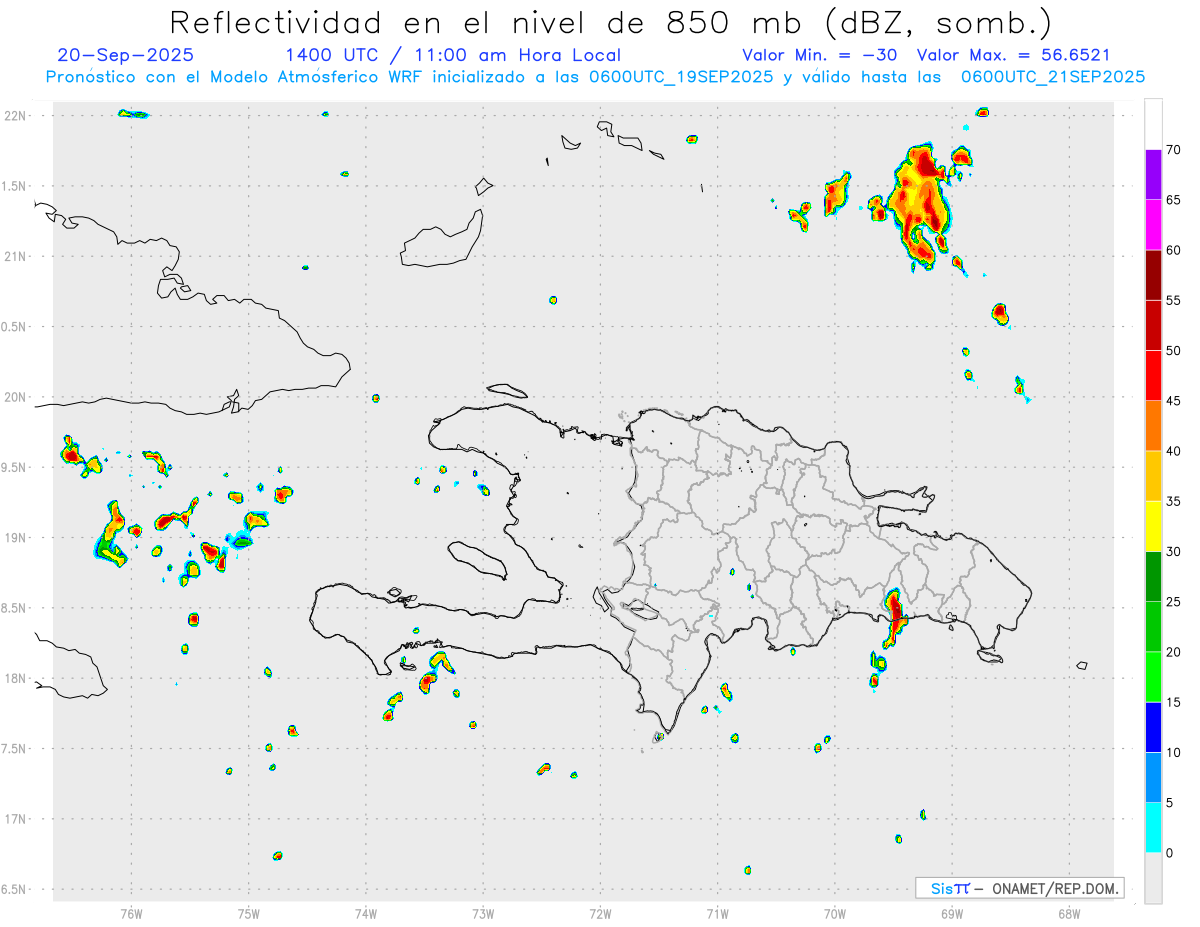
Task: Click the dark red 50–55 dBZ band
Action: pyautogui.click(x=1153, y=325)
